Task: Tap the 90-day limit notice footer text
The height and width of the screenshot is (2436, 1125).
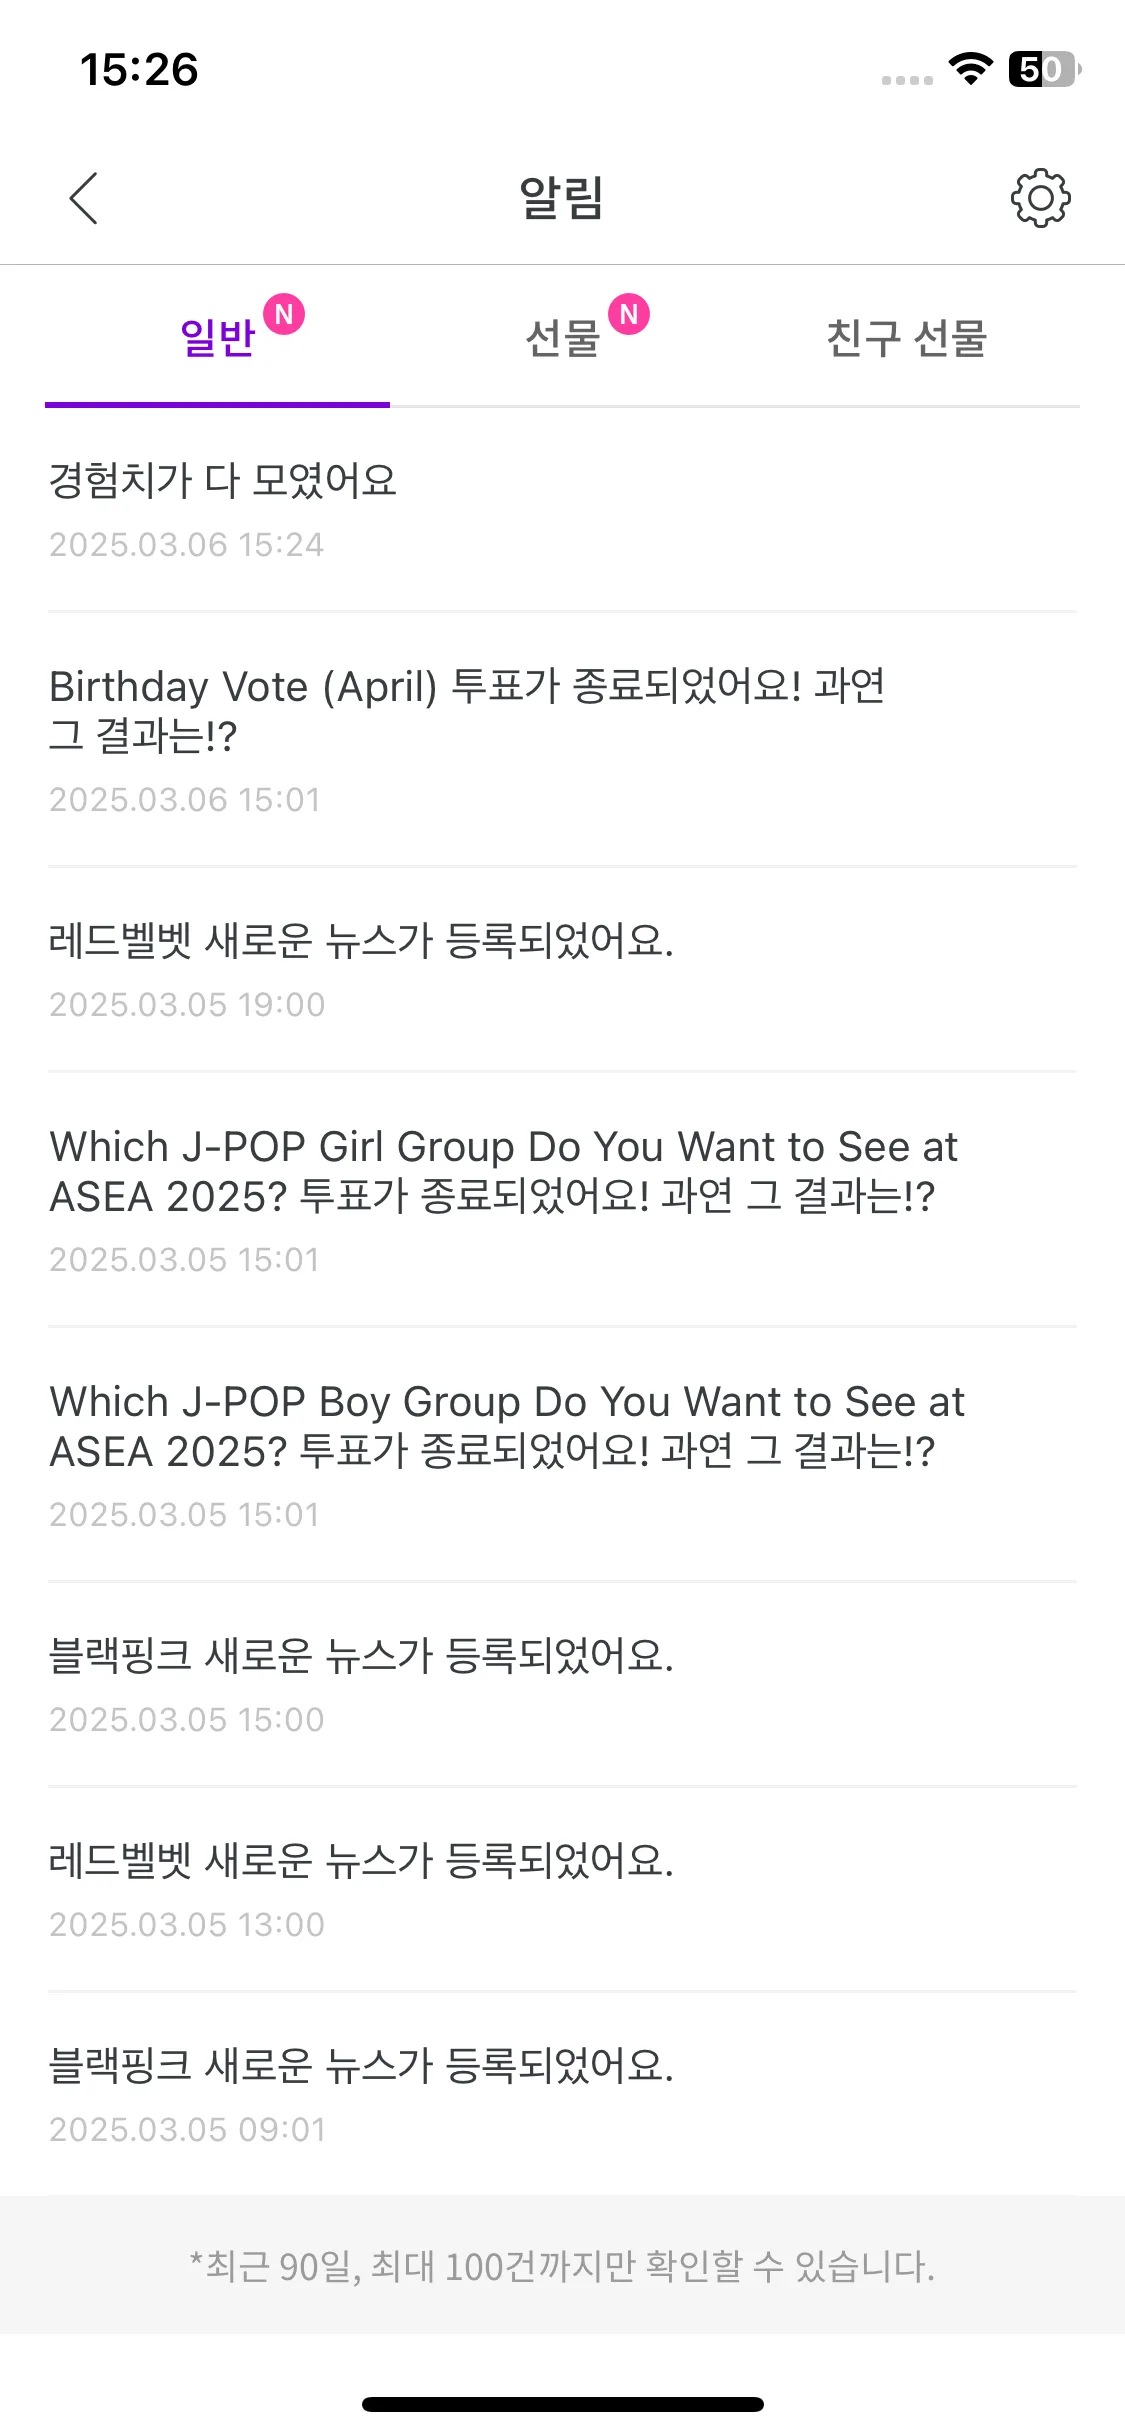Action: tap(562, 2266)
